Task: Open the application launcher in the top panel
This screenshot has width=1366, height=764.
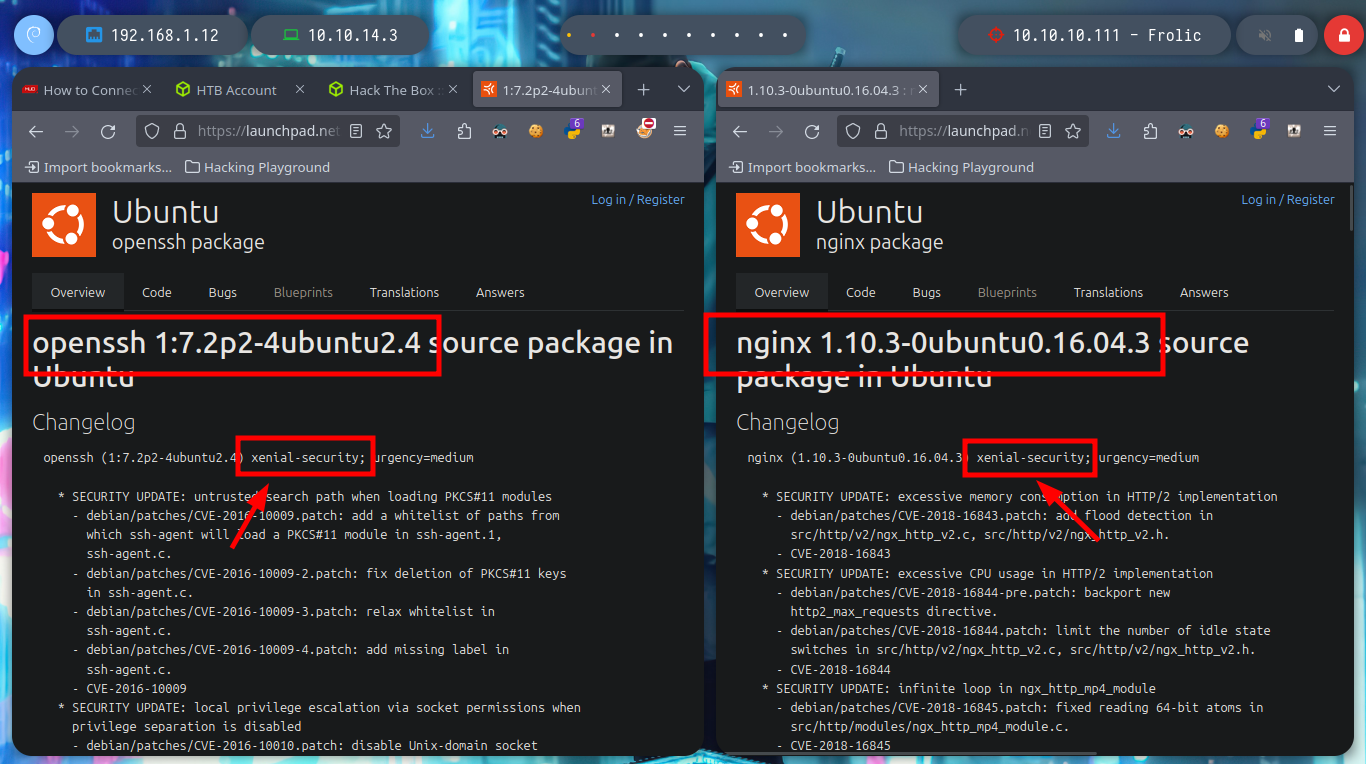Action: pos(33,35)
